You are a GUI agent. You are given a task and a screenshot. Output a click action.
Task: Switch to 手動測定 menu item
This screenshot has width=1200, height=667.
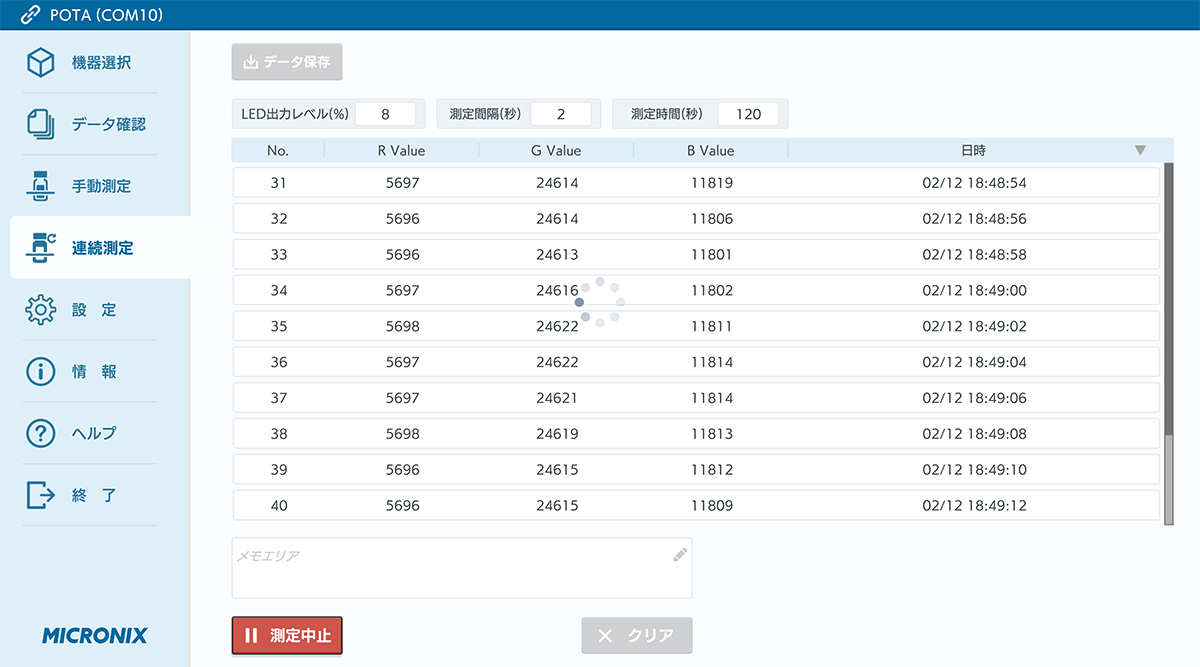[x=100, y=186]
